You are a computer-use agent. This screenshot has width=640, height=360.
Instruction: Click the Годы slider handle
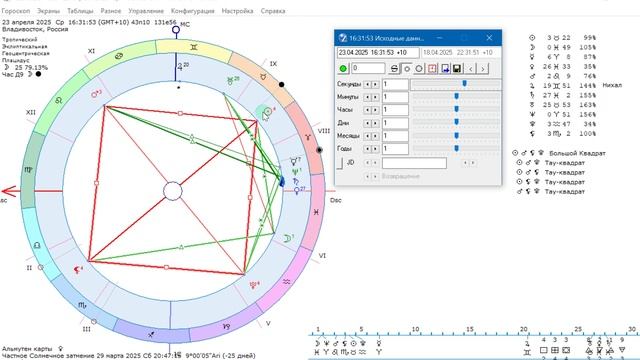(x=457, y=148)
